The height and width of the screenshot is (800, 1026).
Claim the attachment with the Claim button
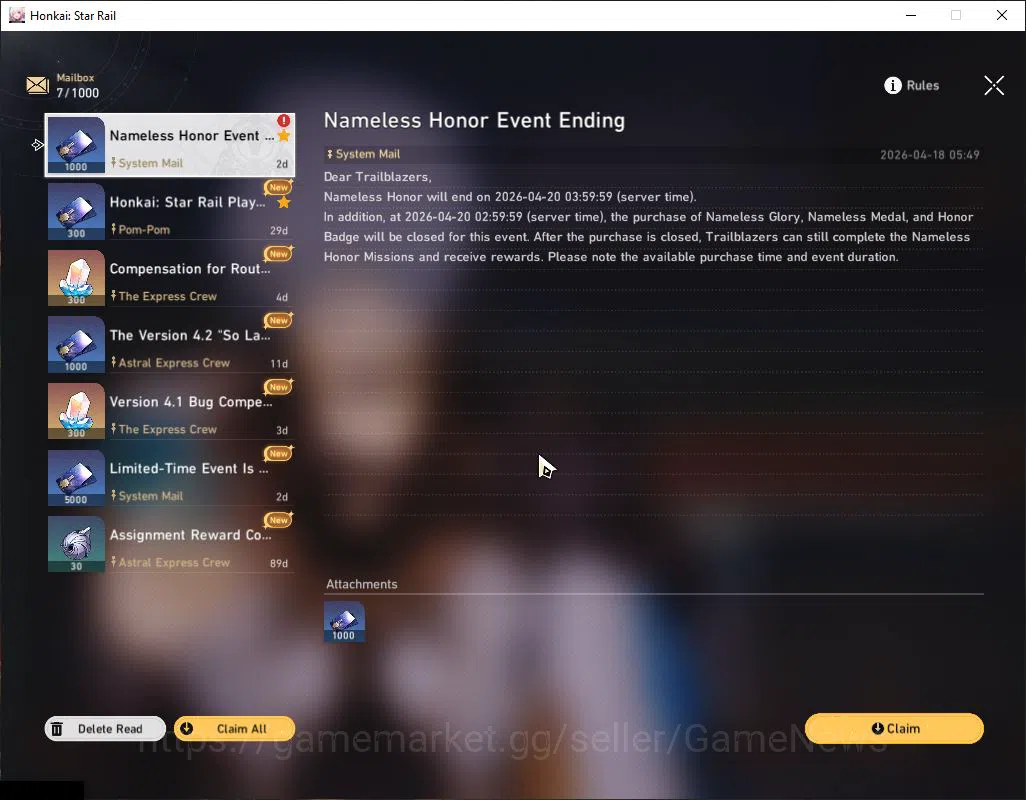point(894,729)
